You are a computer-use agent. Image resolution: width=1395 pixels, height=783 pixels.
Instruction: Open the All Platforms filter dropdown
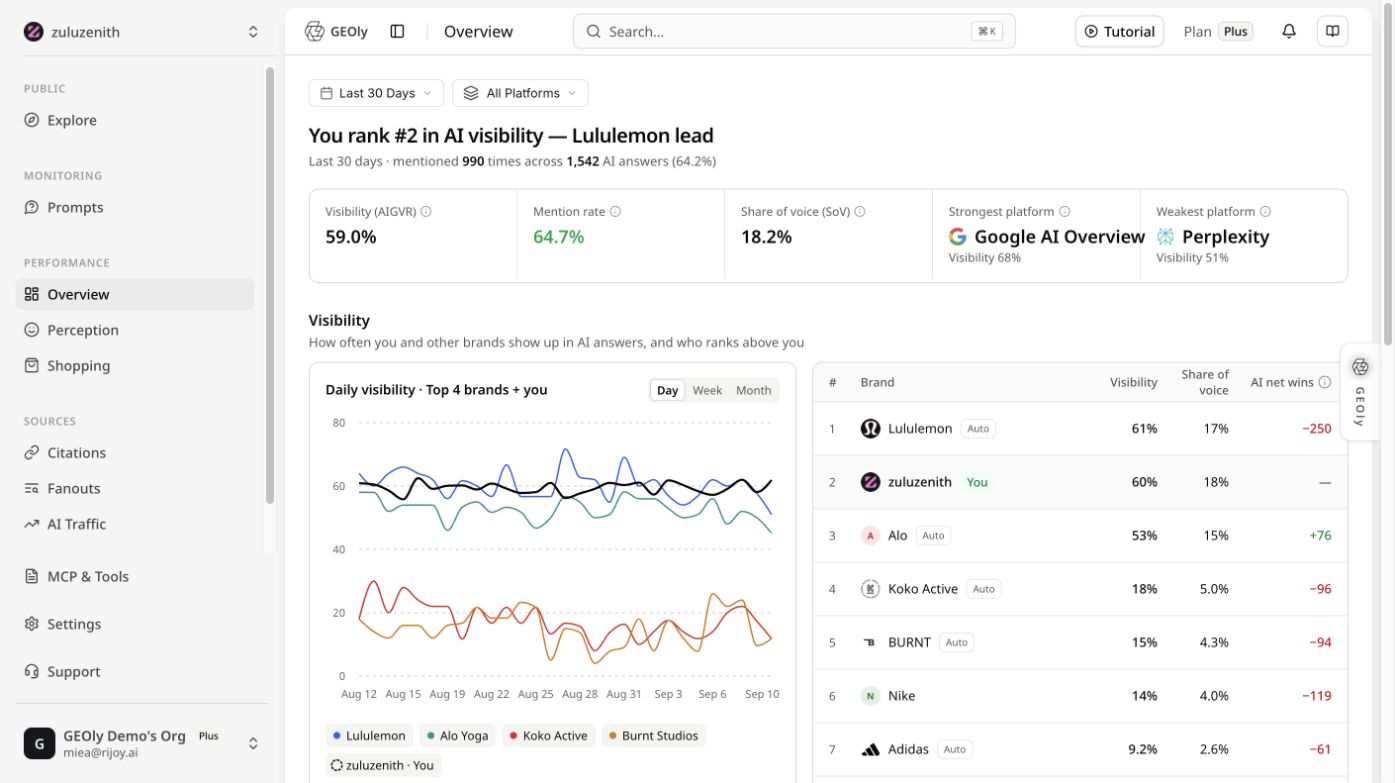[x=520, y=93]
